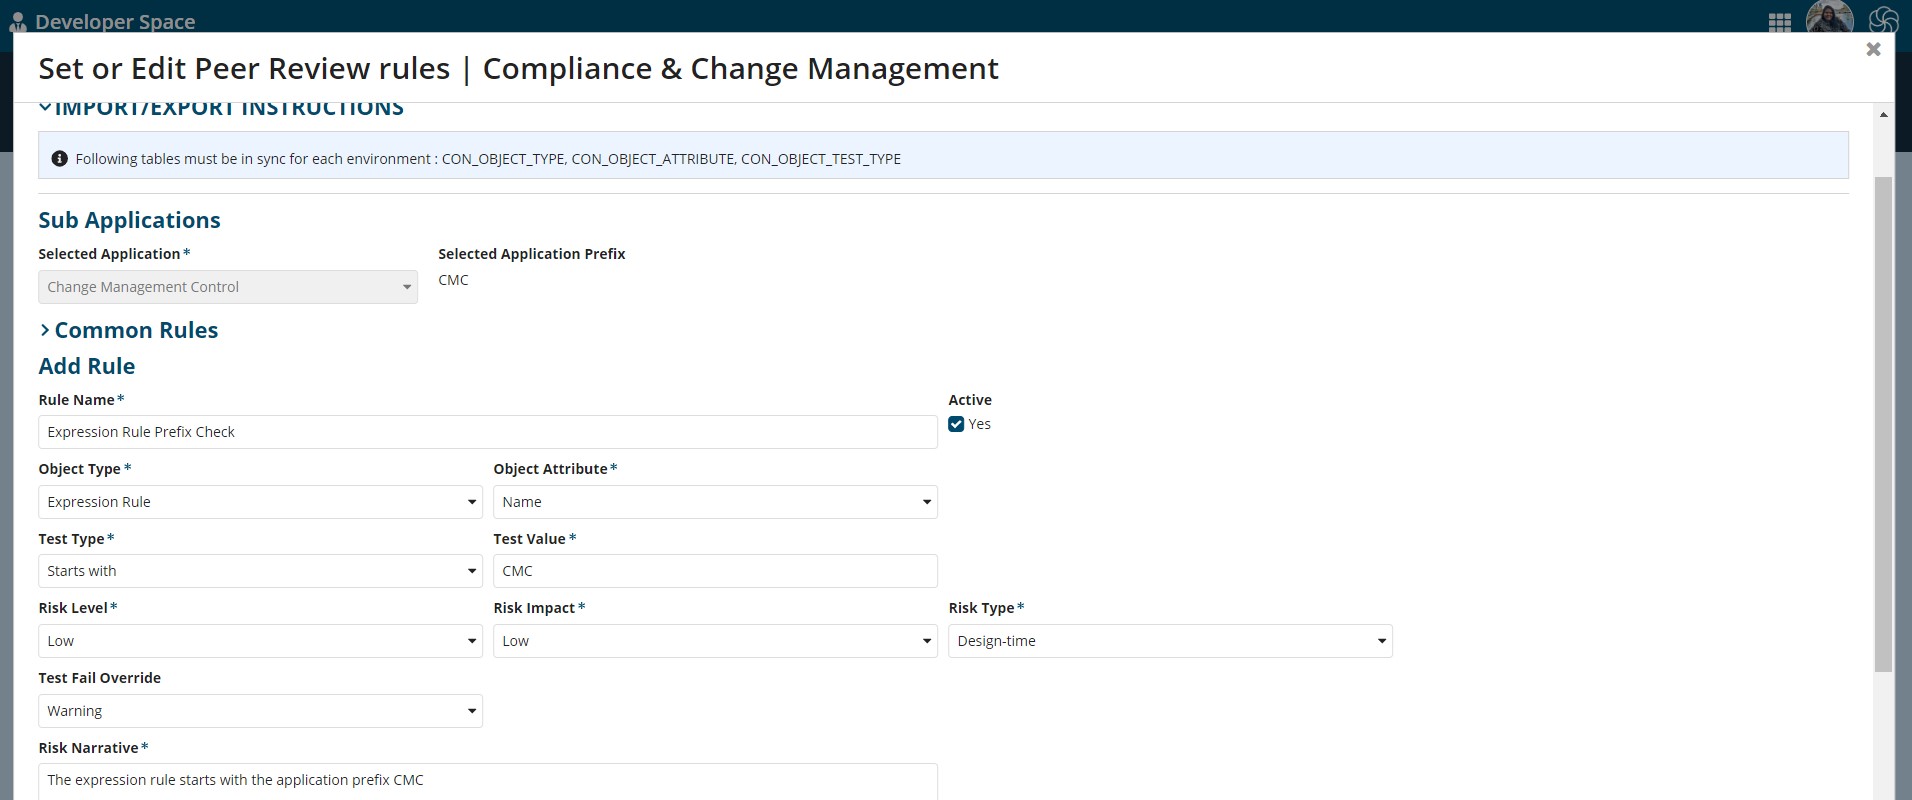Image resolution: width=1912 pixels, height=800 pixels.
Task: Click the dialog vertical scrollbar thumb
Action: 1883,424
